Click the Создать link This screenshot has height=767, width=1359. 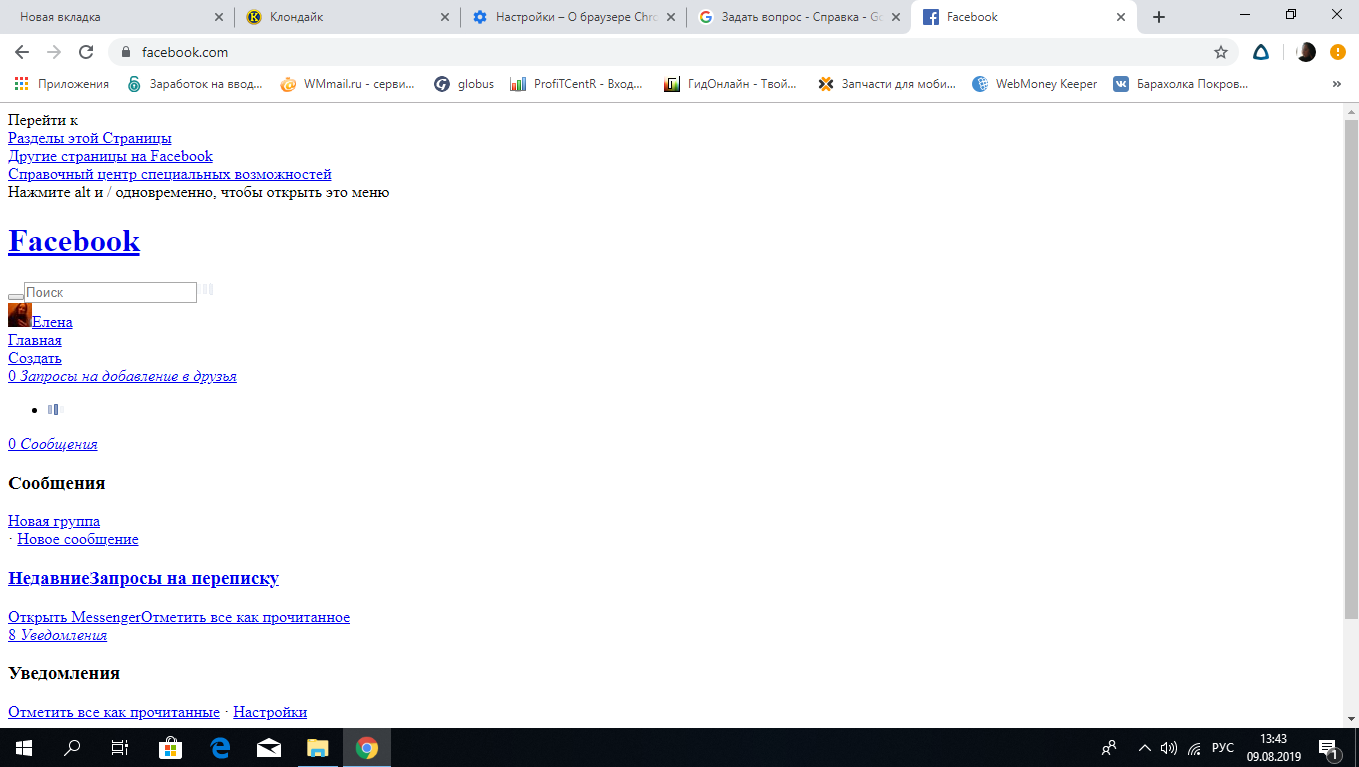click(x=35, y=358)
